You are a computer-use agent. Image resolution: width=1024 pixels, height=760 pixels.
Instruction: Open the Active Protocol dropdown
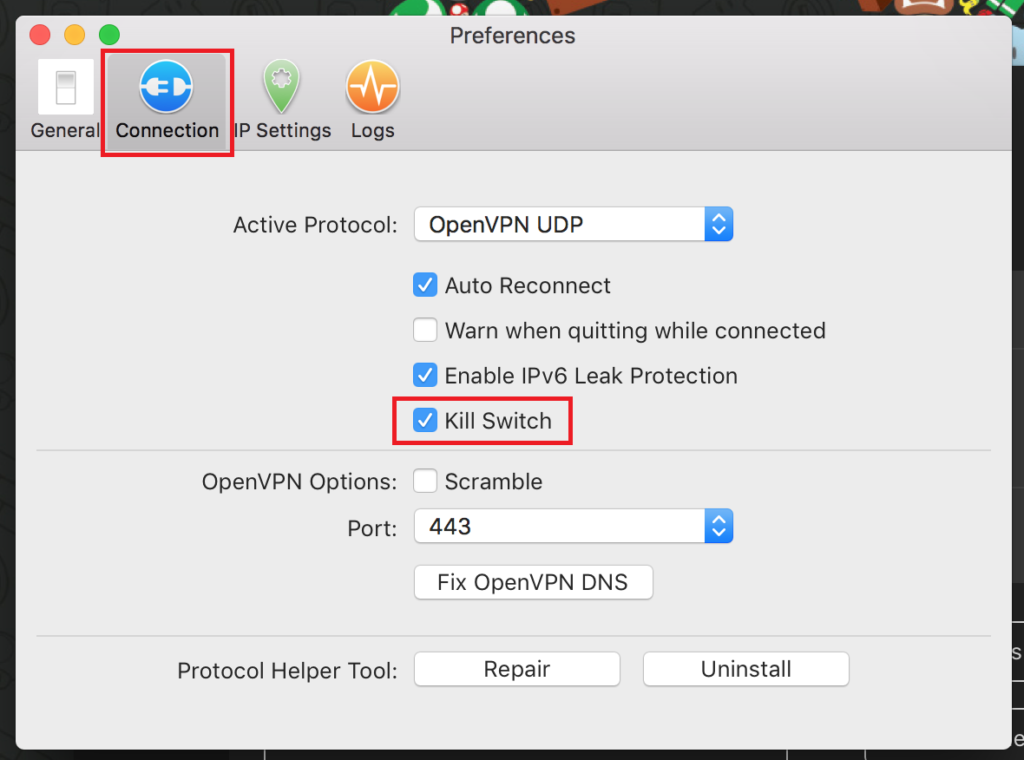pos(573,225)
